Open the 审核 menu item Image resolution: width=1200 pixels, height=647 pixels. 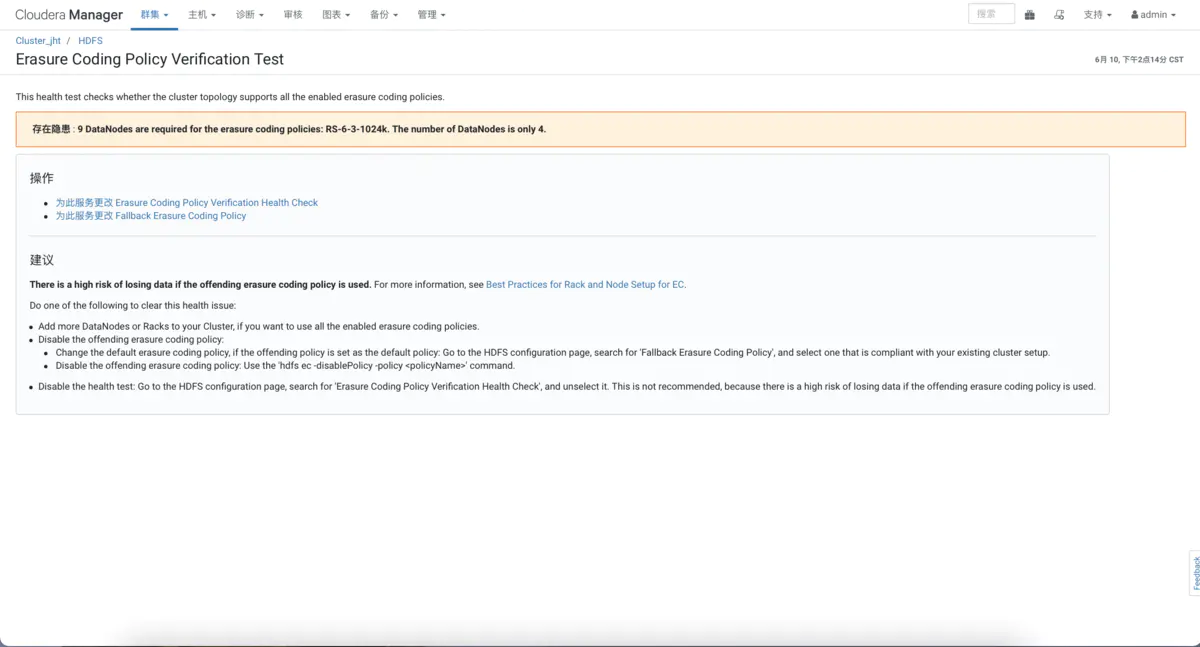click(x=293, y=15)
